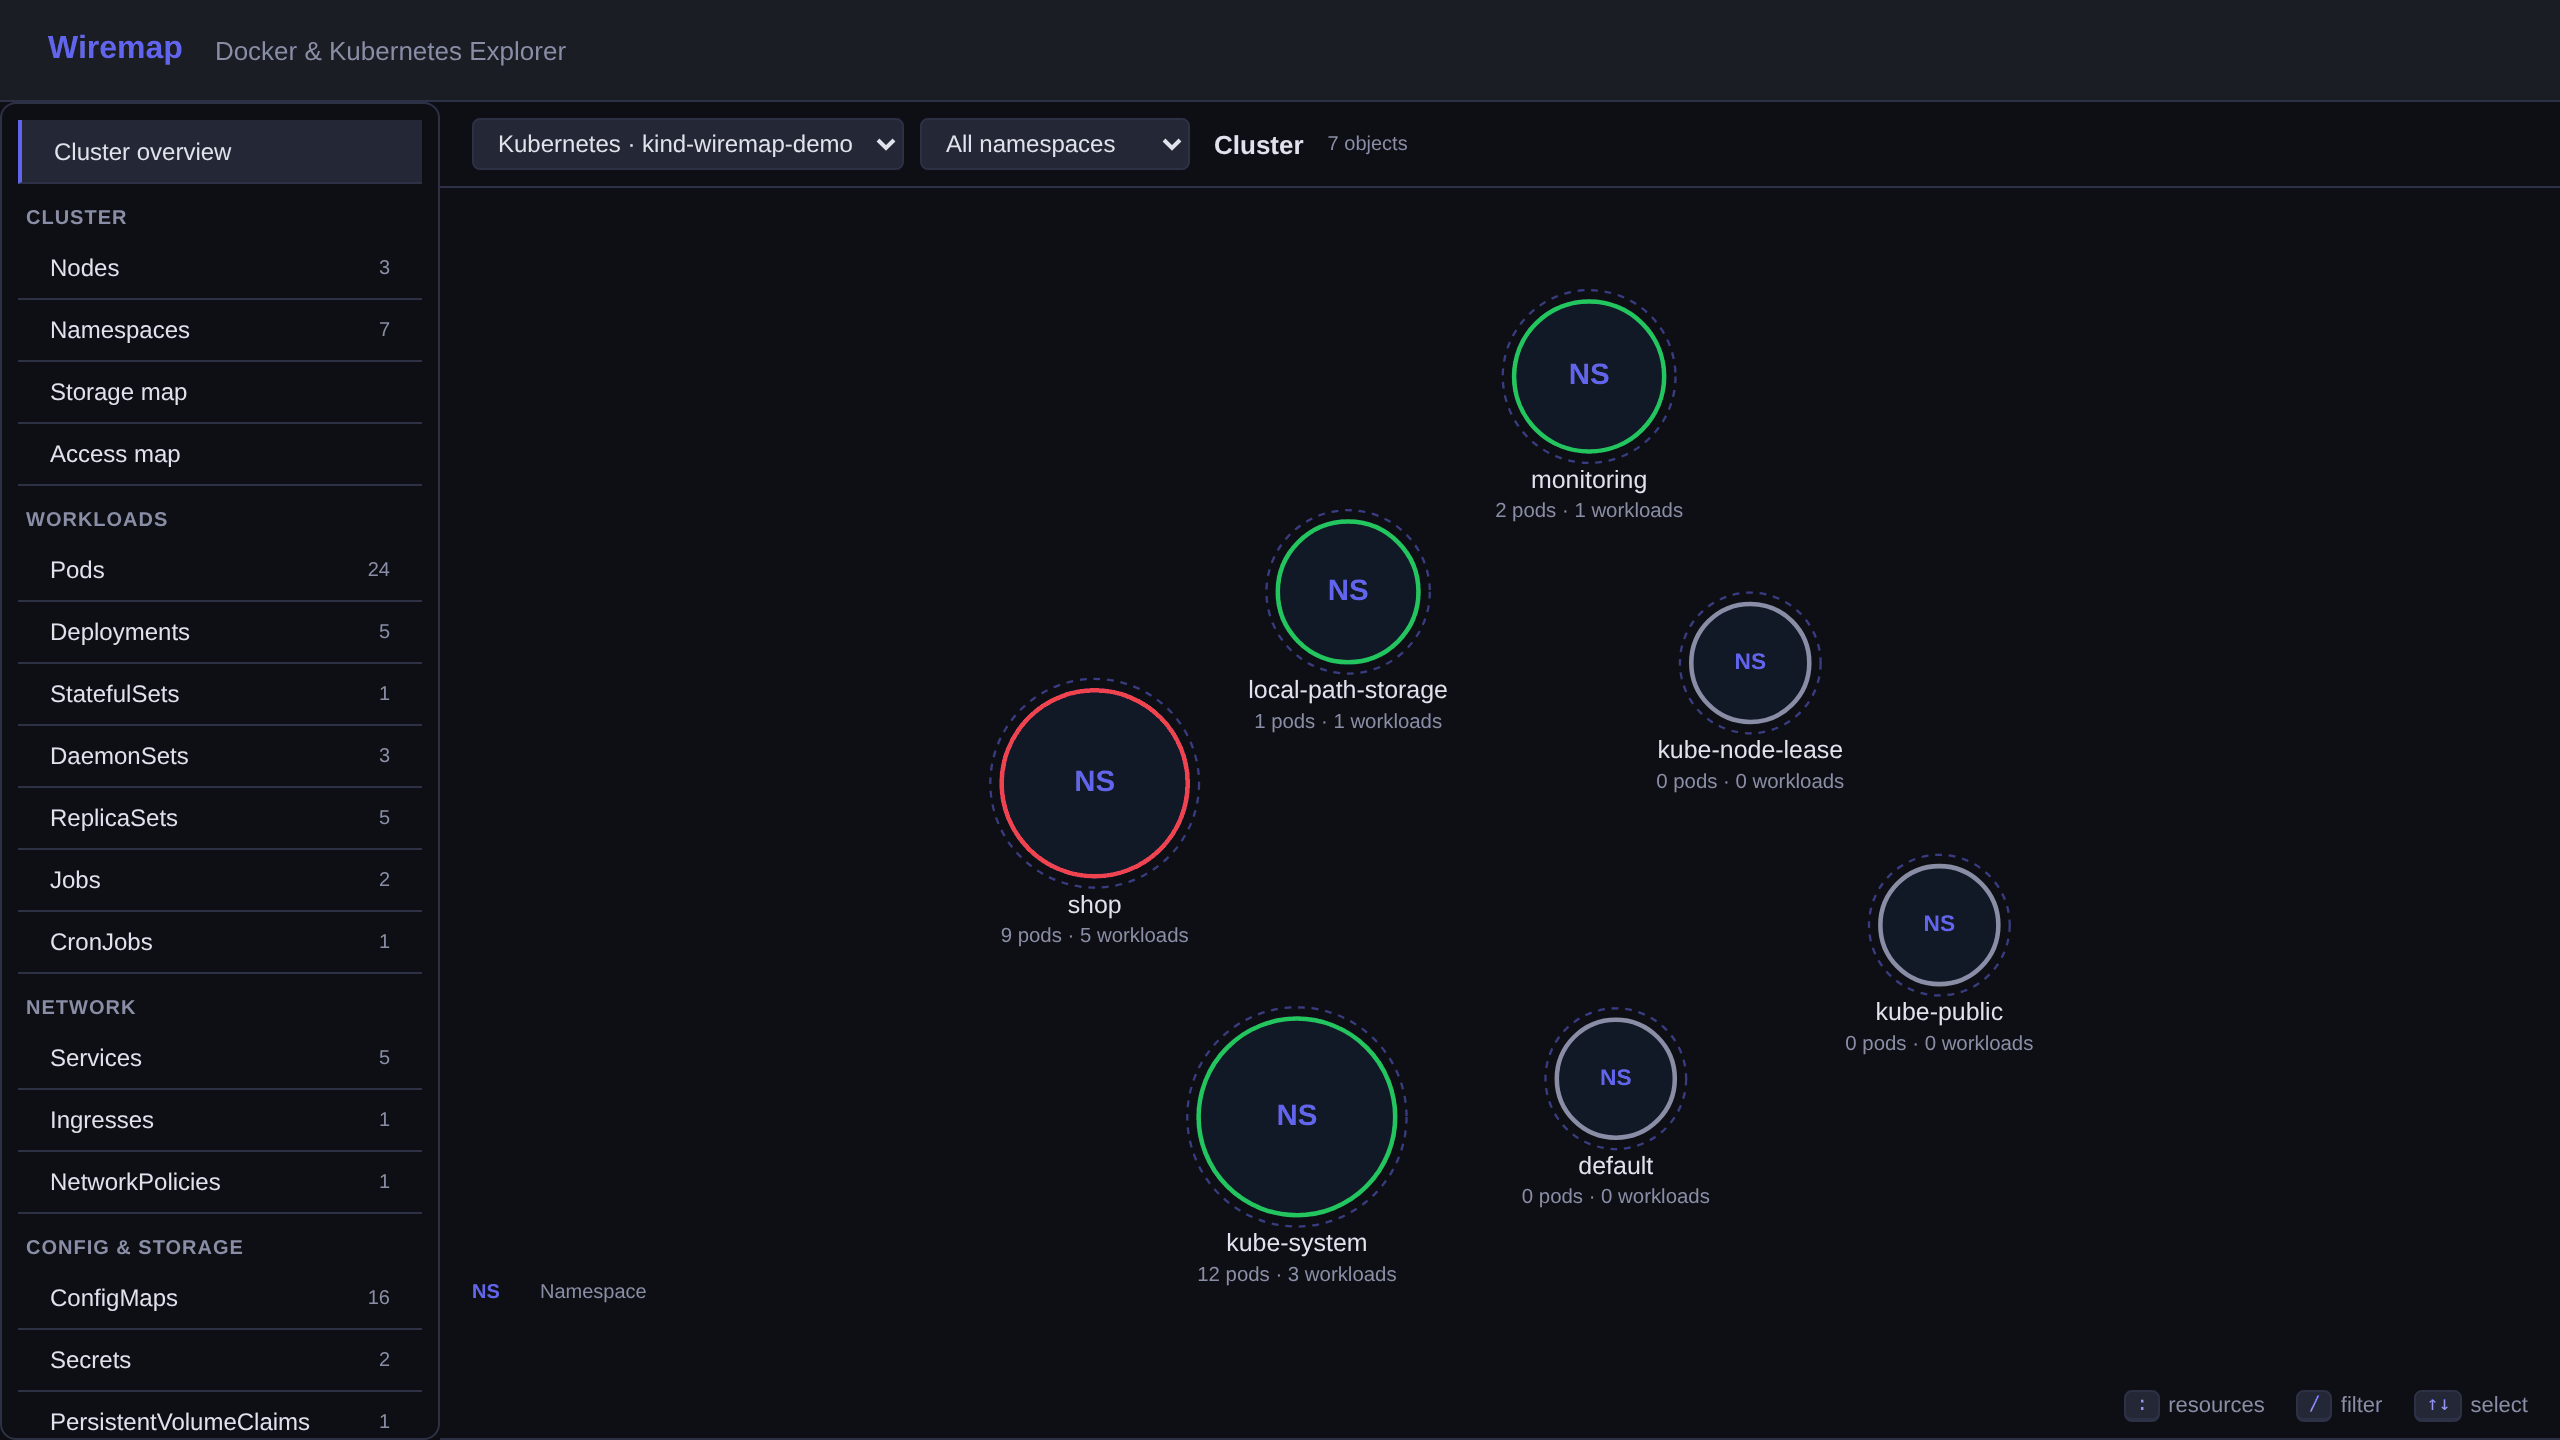This screenshot has width=2560, height=1440.
Task: Click the kube-public namespace circle
Action: click(1938, 924)
